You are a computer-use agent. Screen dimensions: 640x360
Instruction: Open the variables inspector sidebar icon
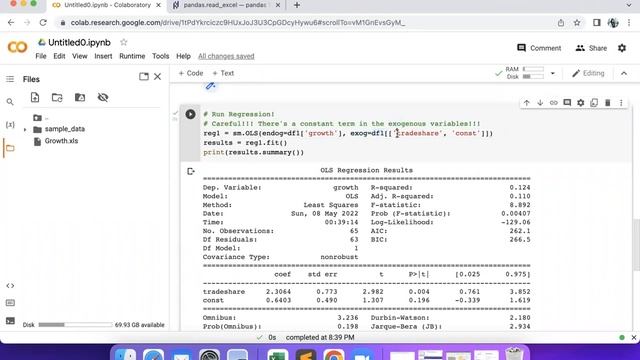tap(10, 124)
